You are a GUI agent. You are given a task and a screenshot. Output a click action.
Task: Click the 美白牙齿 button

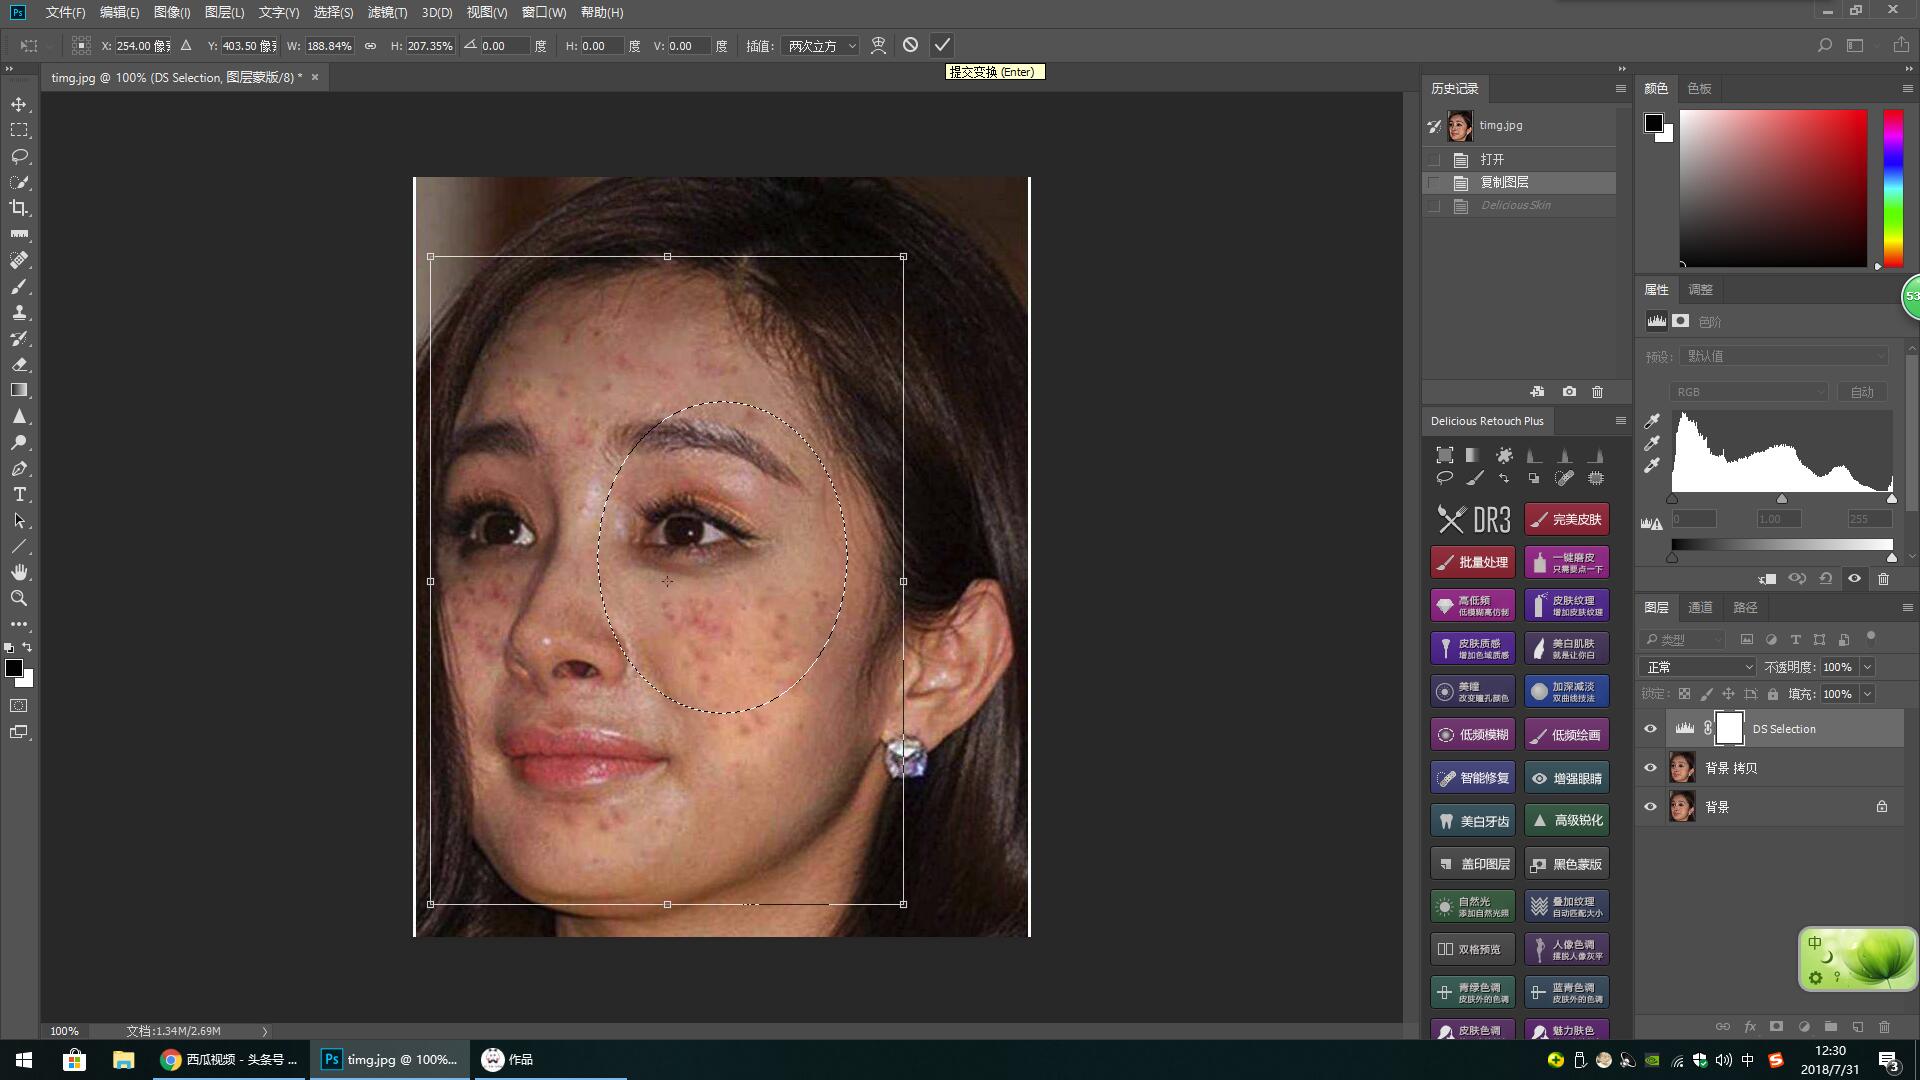[x=1473, y=821]
